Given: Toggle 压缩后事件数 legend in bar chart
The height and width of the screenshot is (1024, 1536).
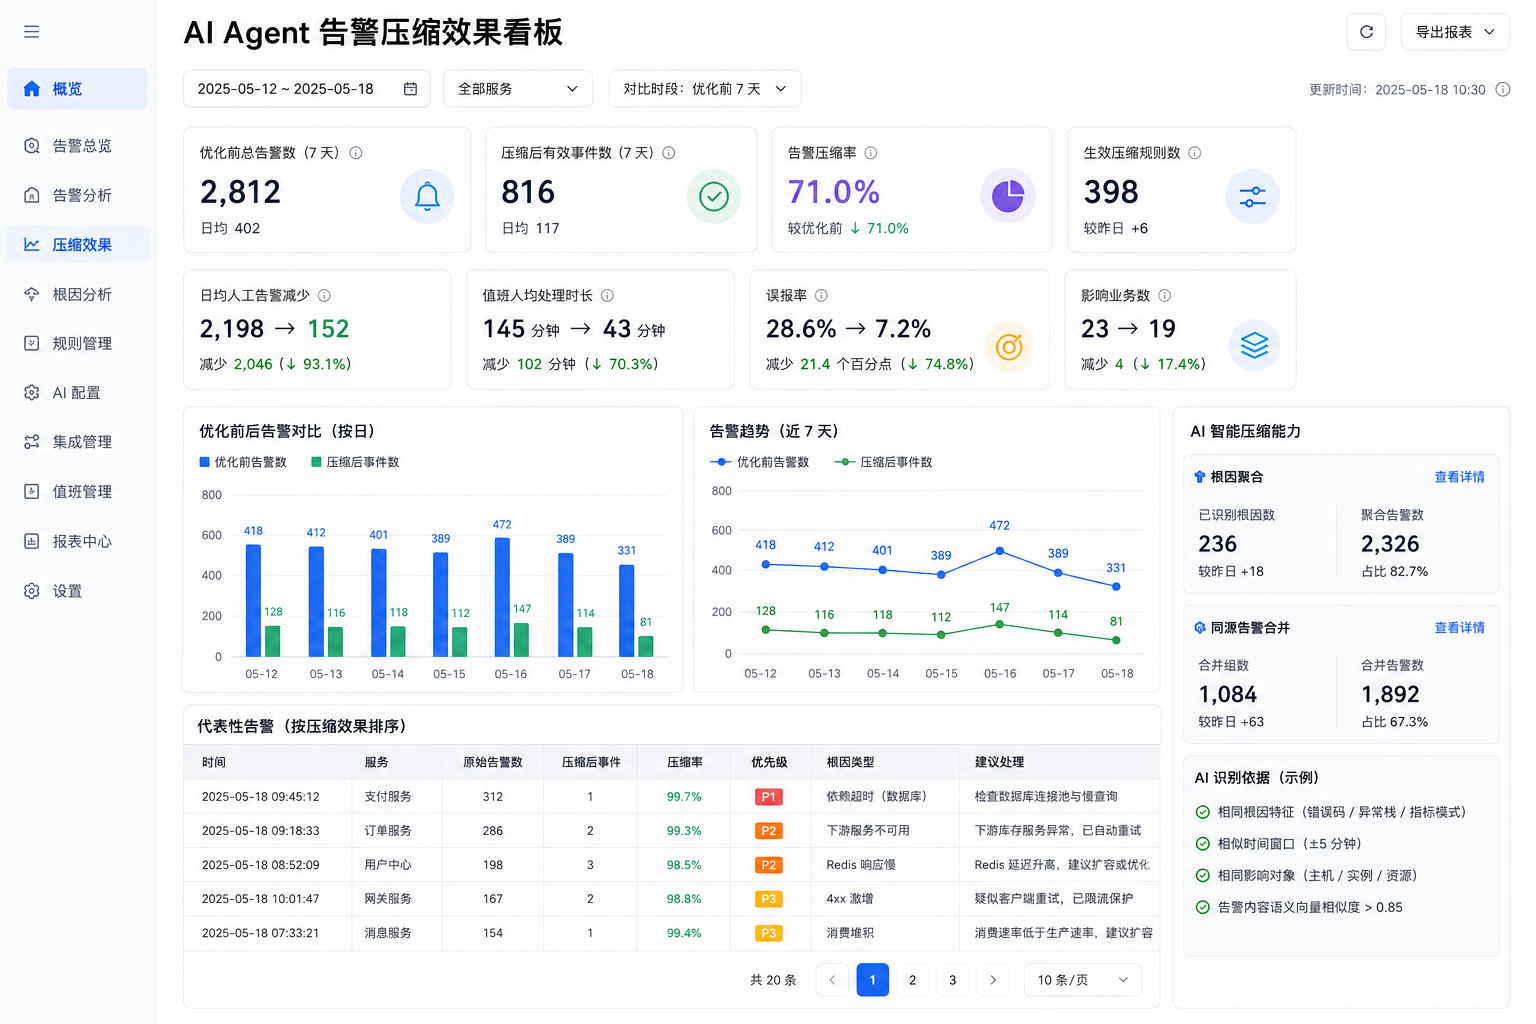Looking at the screenshot, I should coord(355,462).
